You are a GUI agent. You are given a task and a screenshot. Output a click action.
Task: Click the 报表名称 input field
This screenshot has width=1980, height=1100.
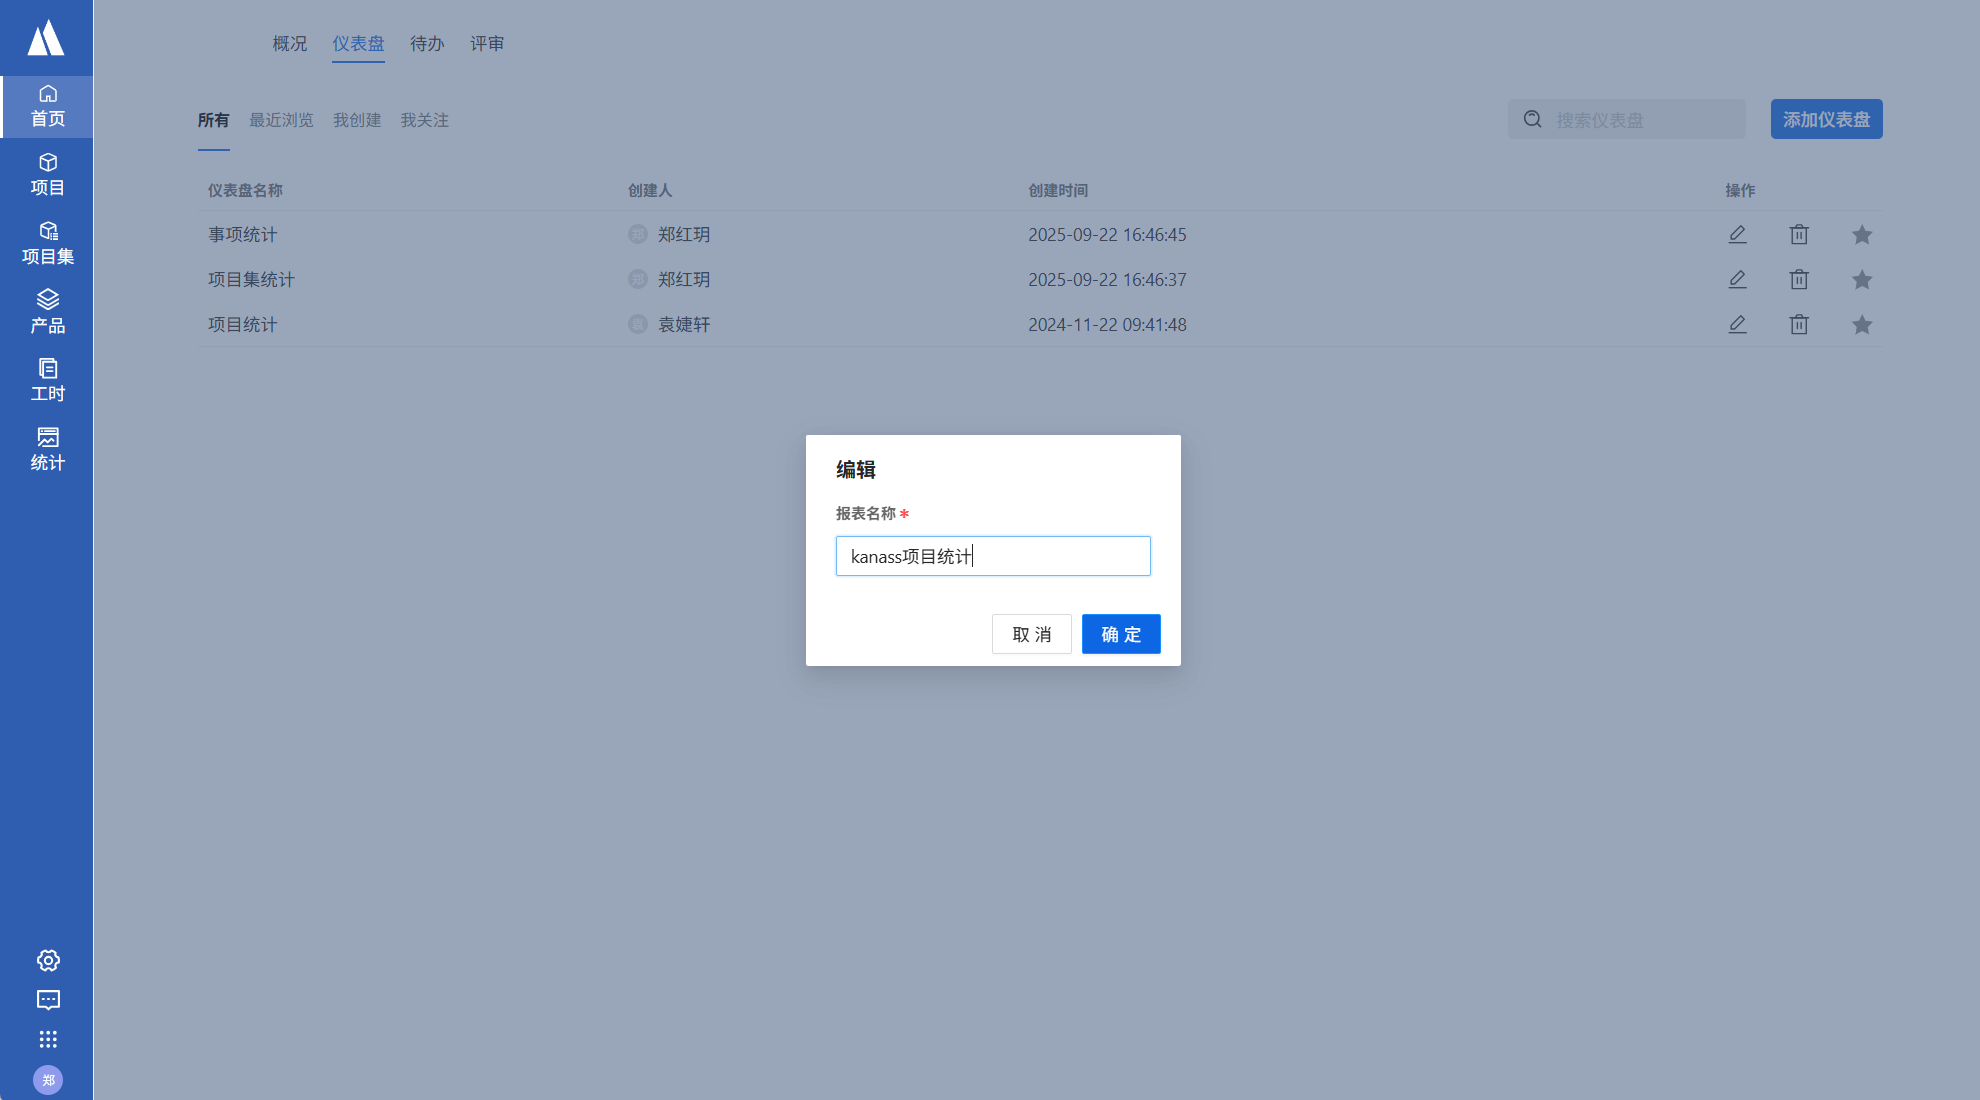tap(992, 556)
